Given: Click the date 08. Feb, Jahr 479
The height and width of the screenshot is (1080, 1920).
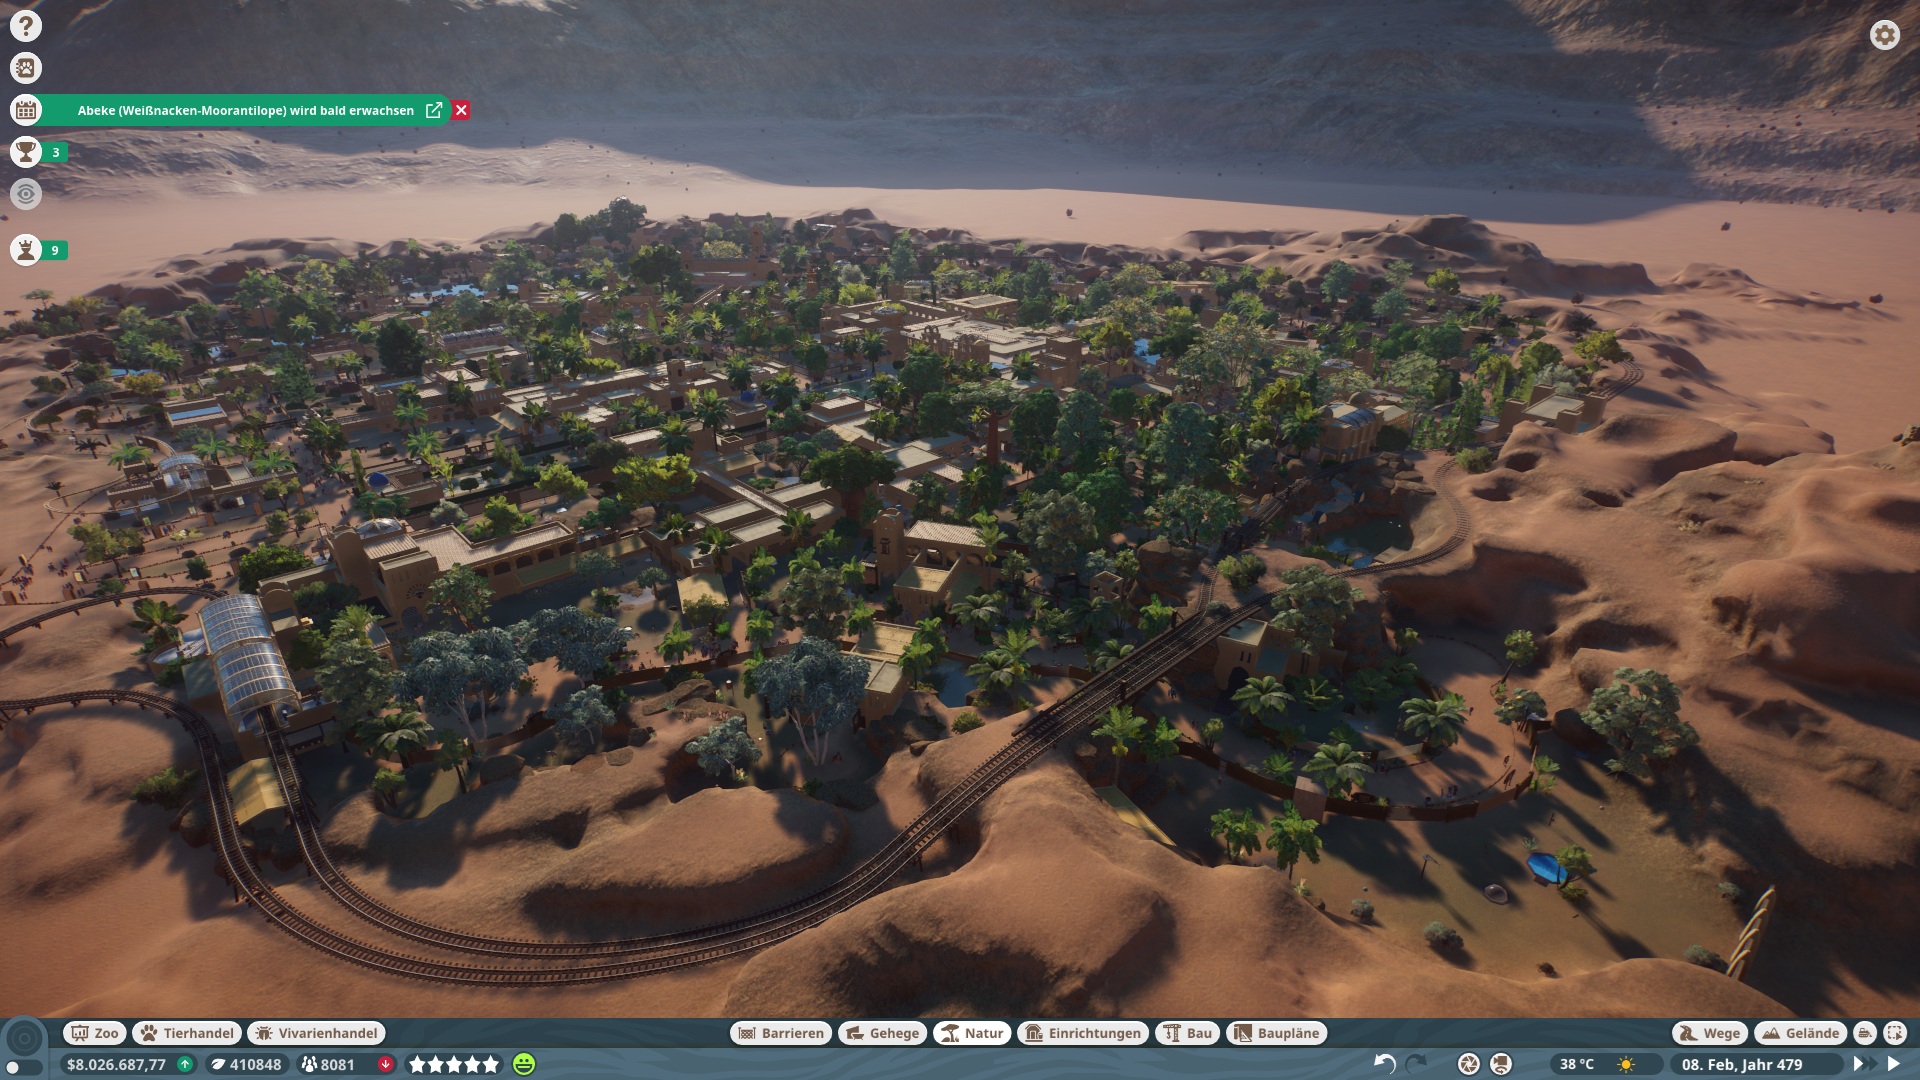Looking at the screenshot, I should 1742,1064.
